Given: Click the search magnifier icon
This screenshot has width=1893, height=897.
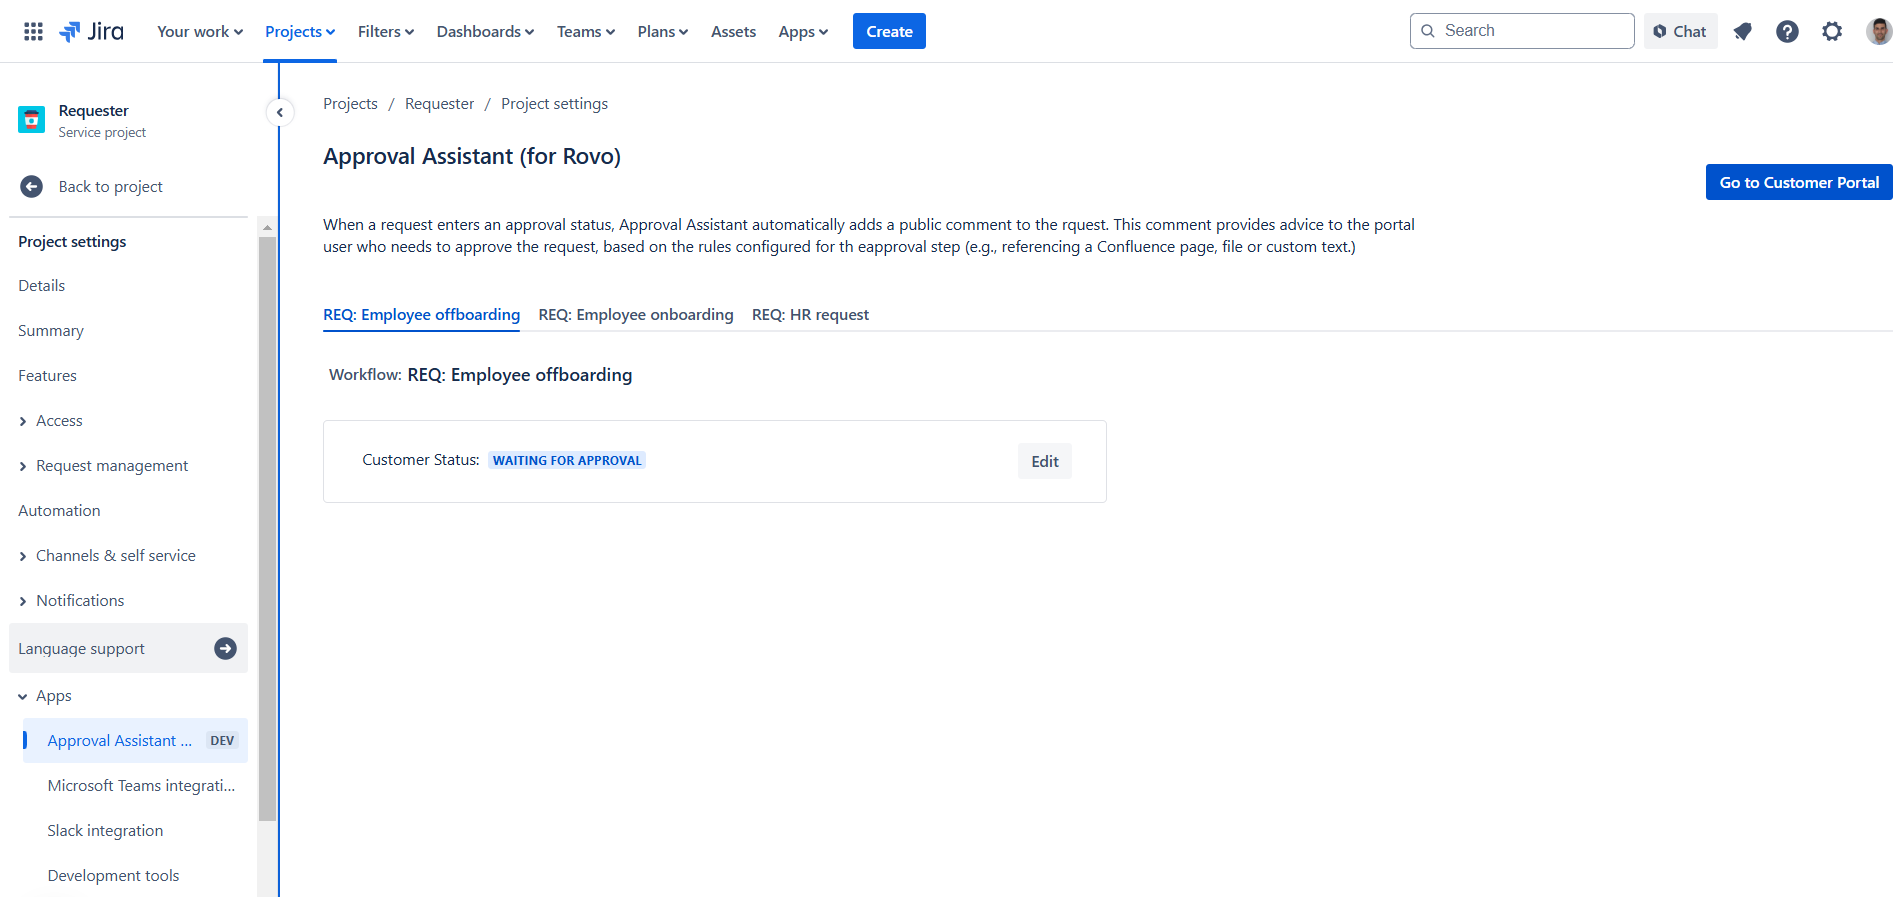Looking at the screenshot, I should [1428, 31].
